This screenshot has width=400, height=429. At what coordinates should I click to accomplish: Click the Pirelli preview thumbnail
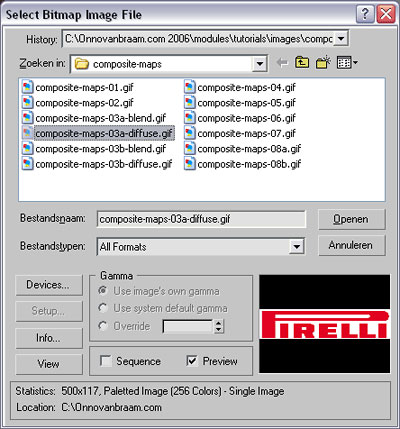point(324,324)
